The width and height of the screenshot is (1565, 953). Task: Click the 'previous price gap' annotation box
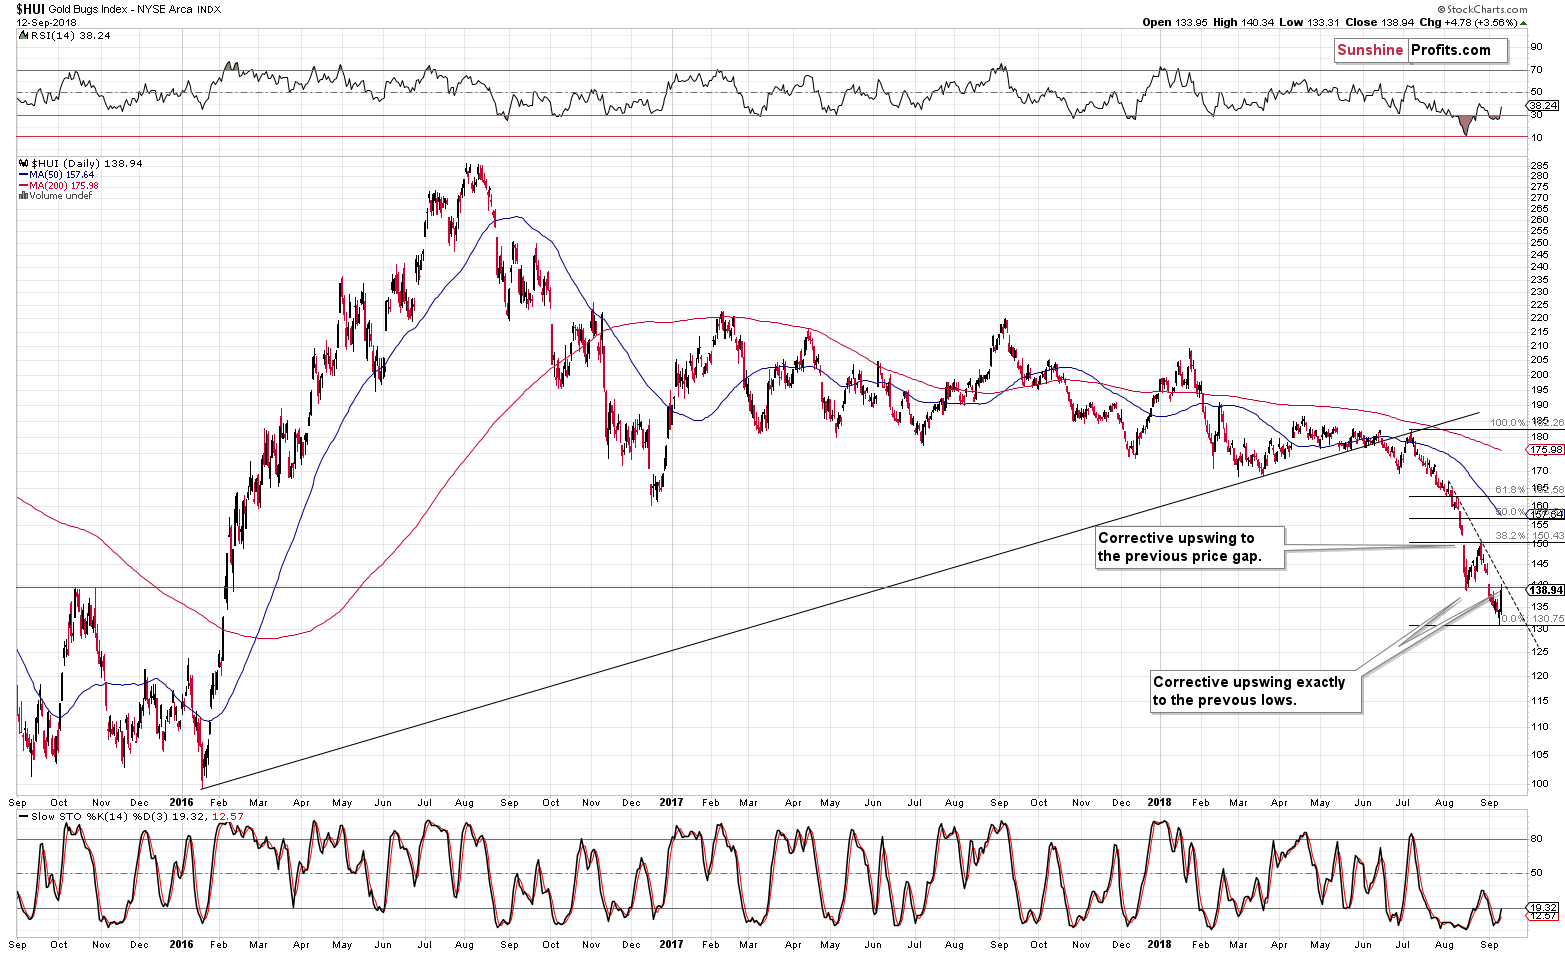click(1189, 548)
